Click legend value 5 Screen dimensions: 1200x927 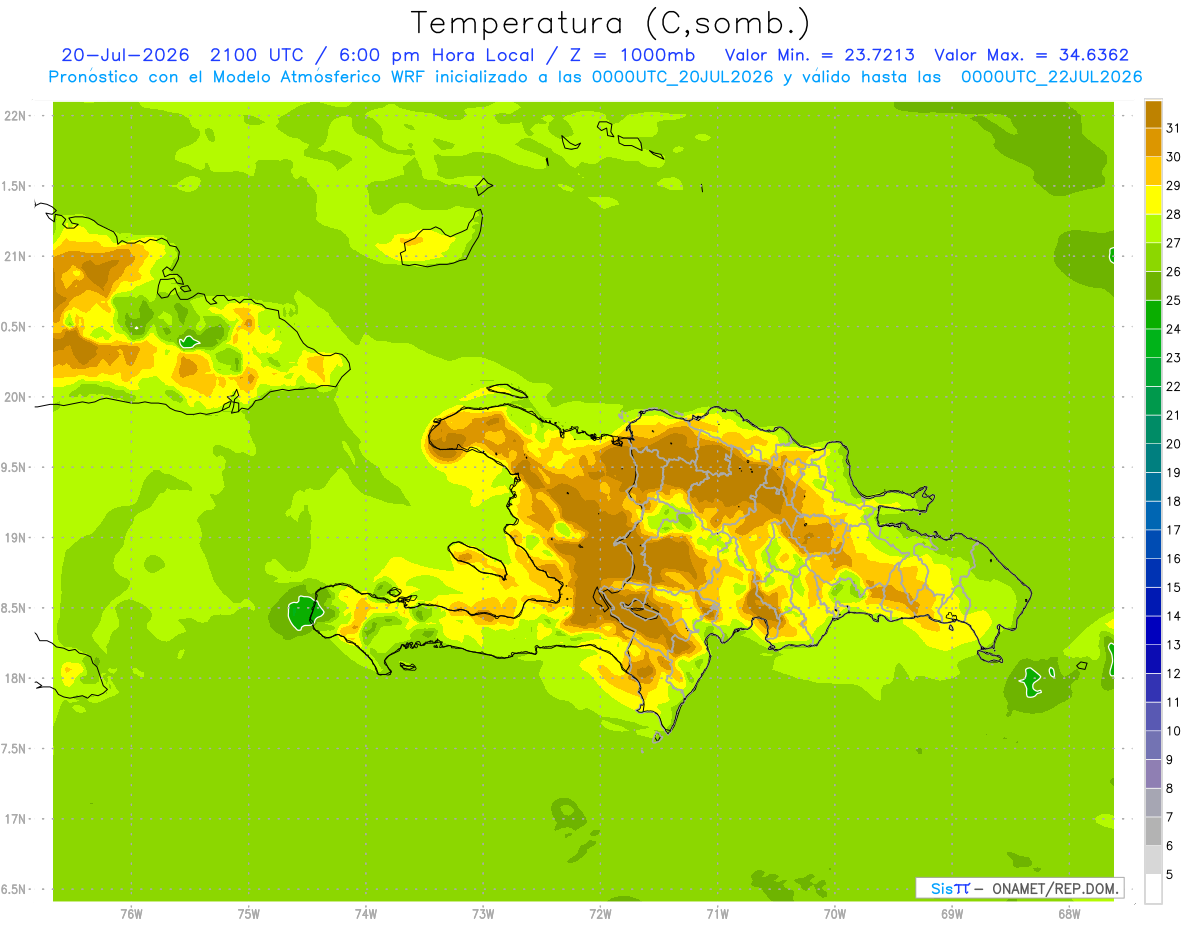[1171, 874]
